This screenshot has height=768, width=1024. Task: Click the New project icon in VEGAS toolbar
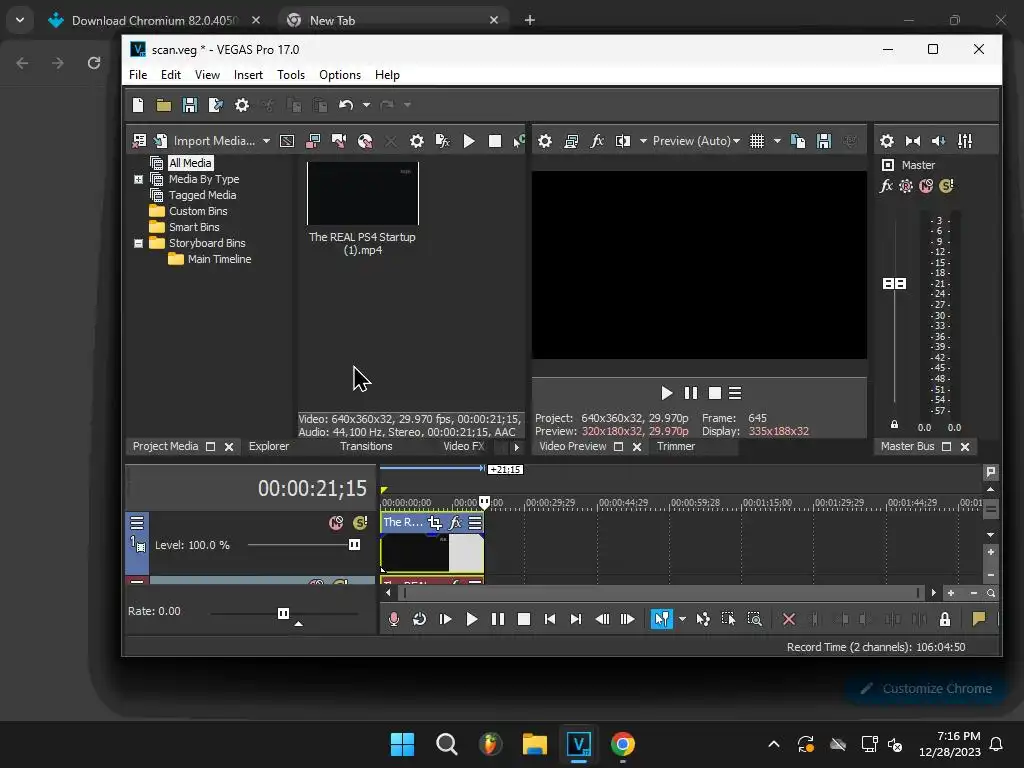pos(138,105)
